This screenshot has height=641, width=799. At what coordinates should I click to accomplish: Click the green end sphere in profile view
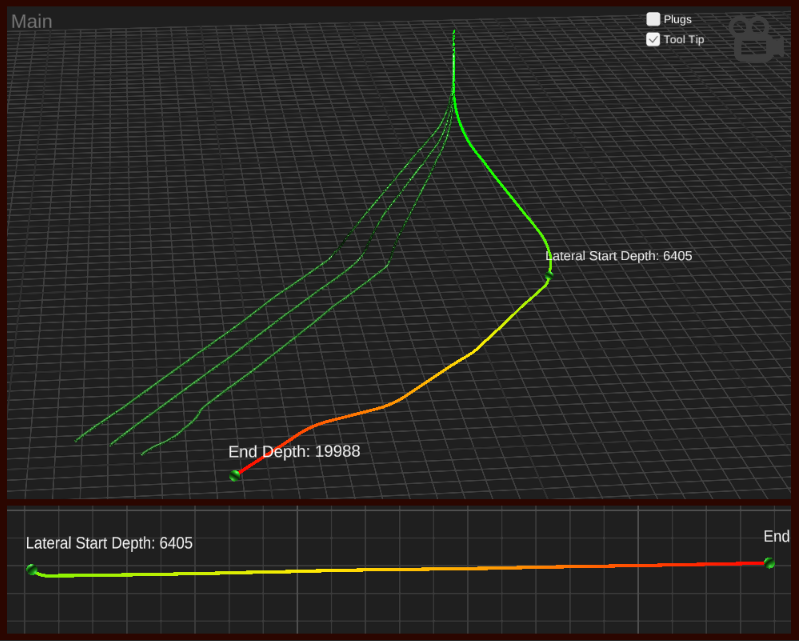(x=769, y=563)
